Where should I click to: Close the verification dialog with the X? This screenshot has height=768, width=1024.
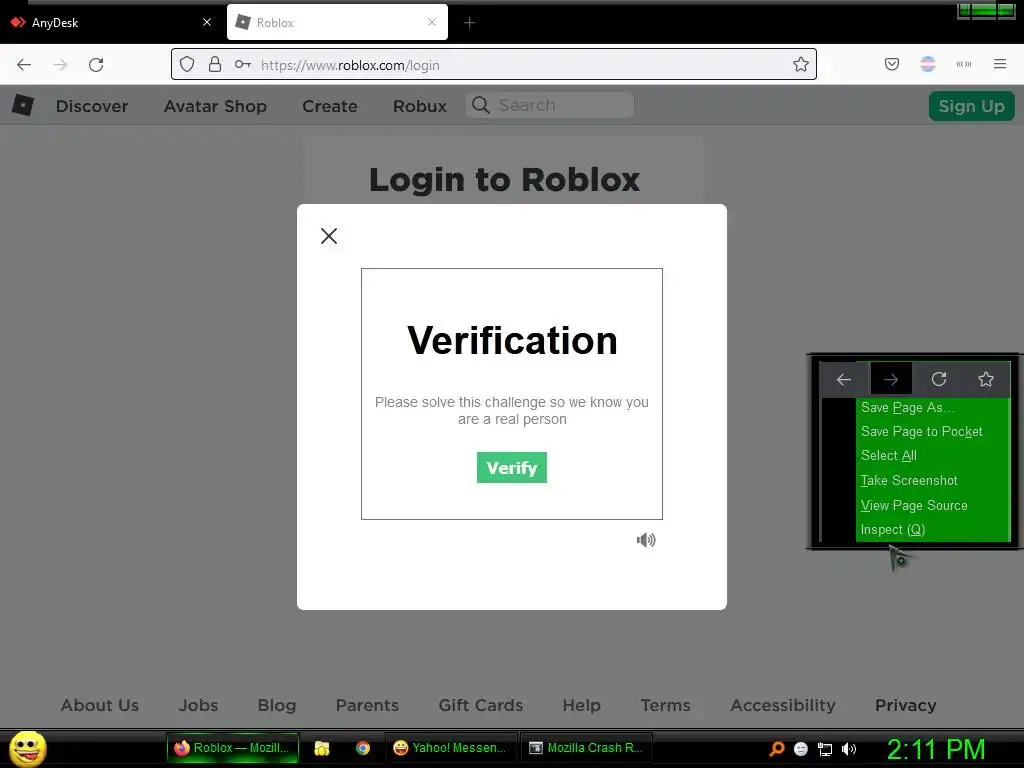[x=329, y=236]
